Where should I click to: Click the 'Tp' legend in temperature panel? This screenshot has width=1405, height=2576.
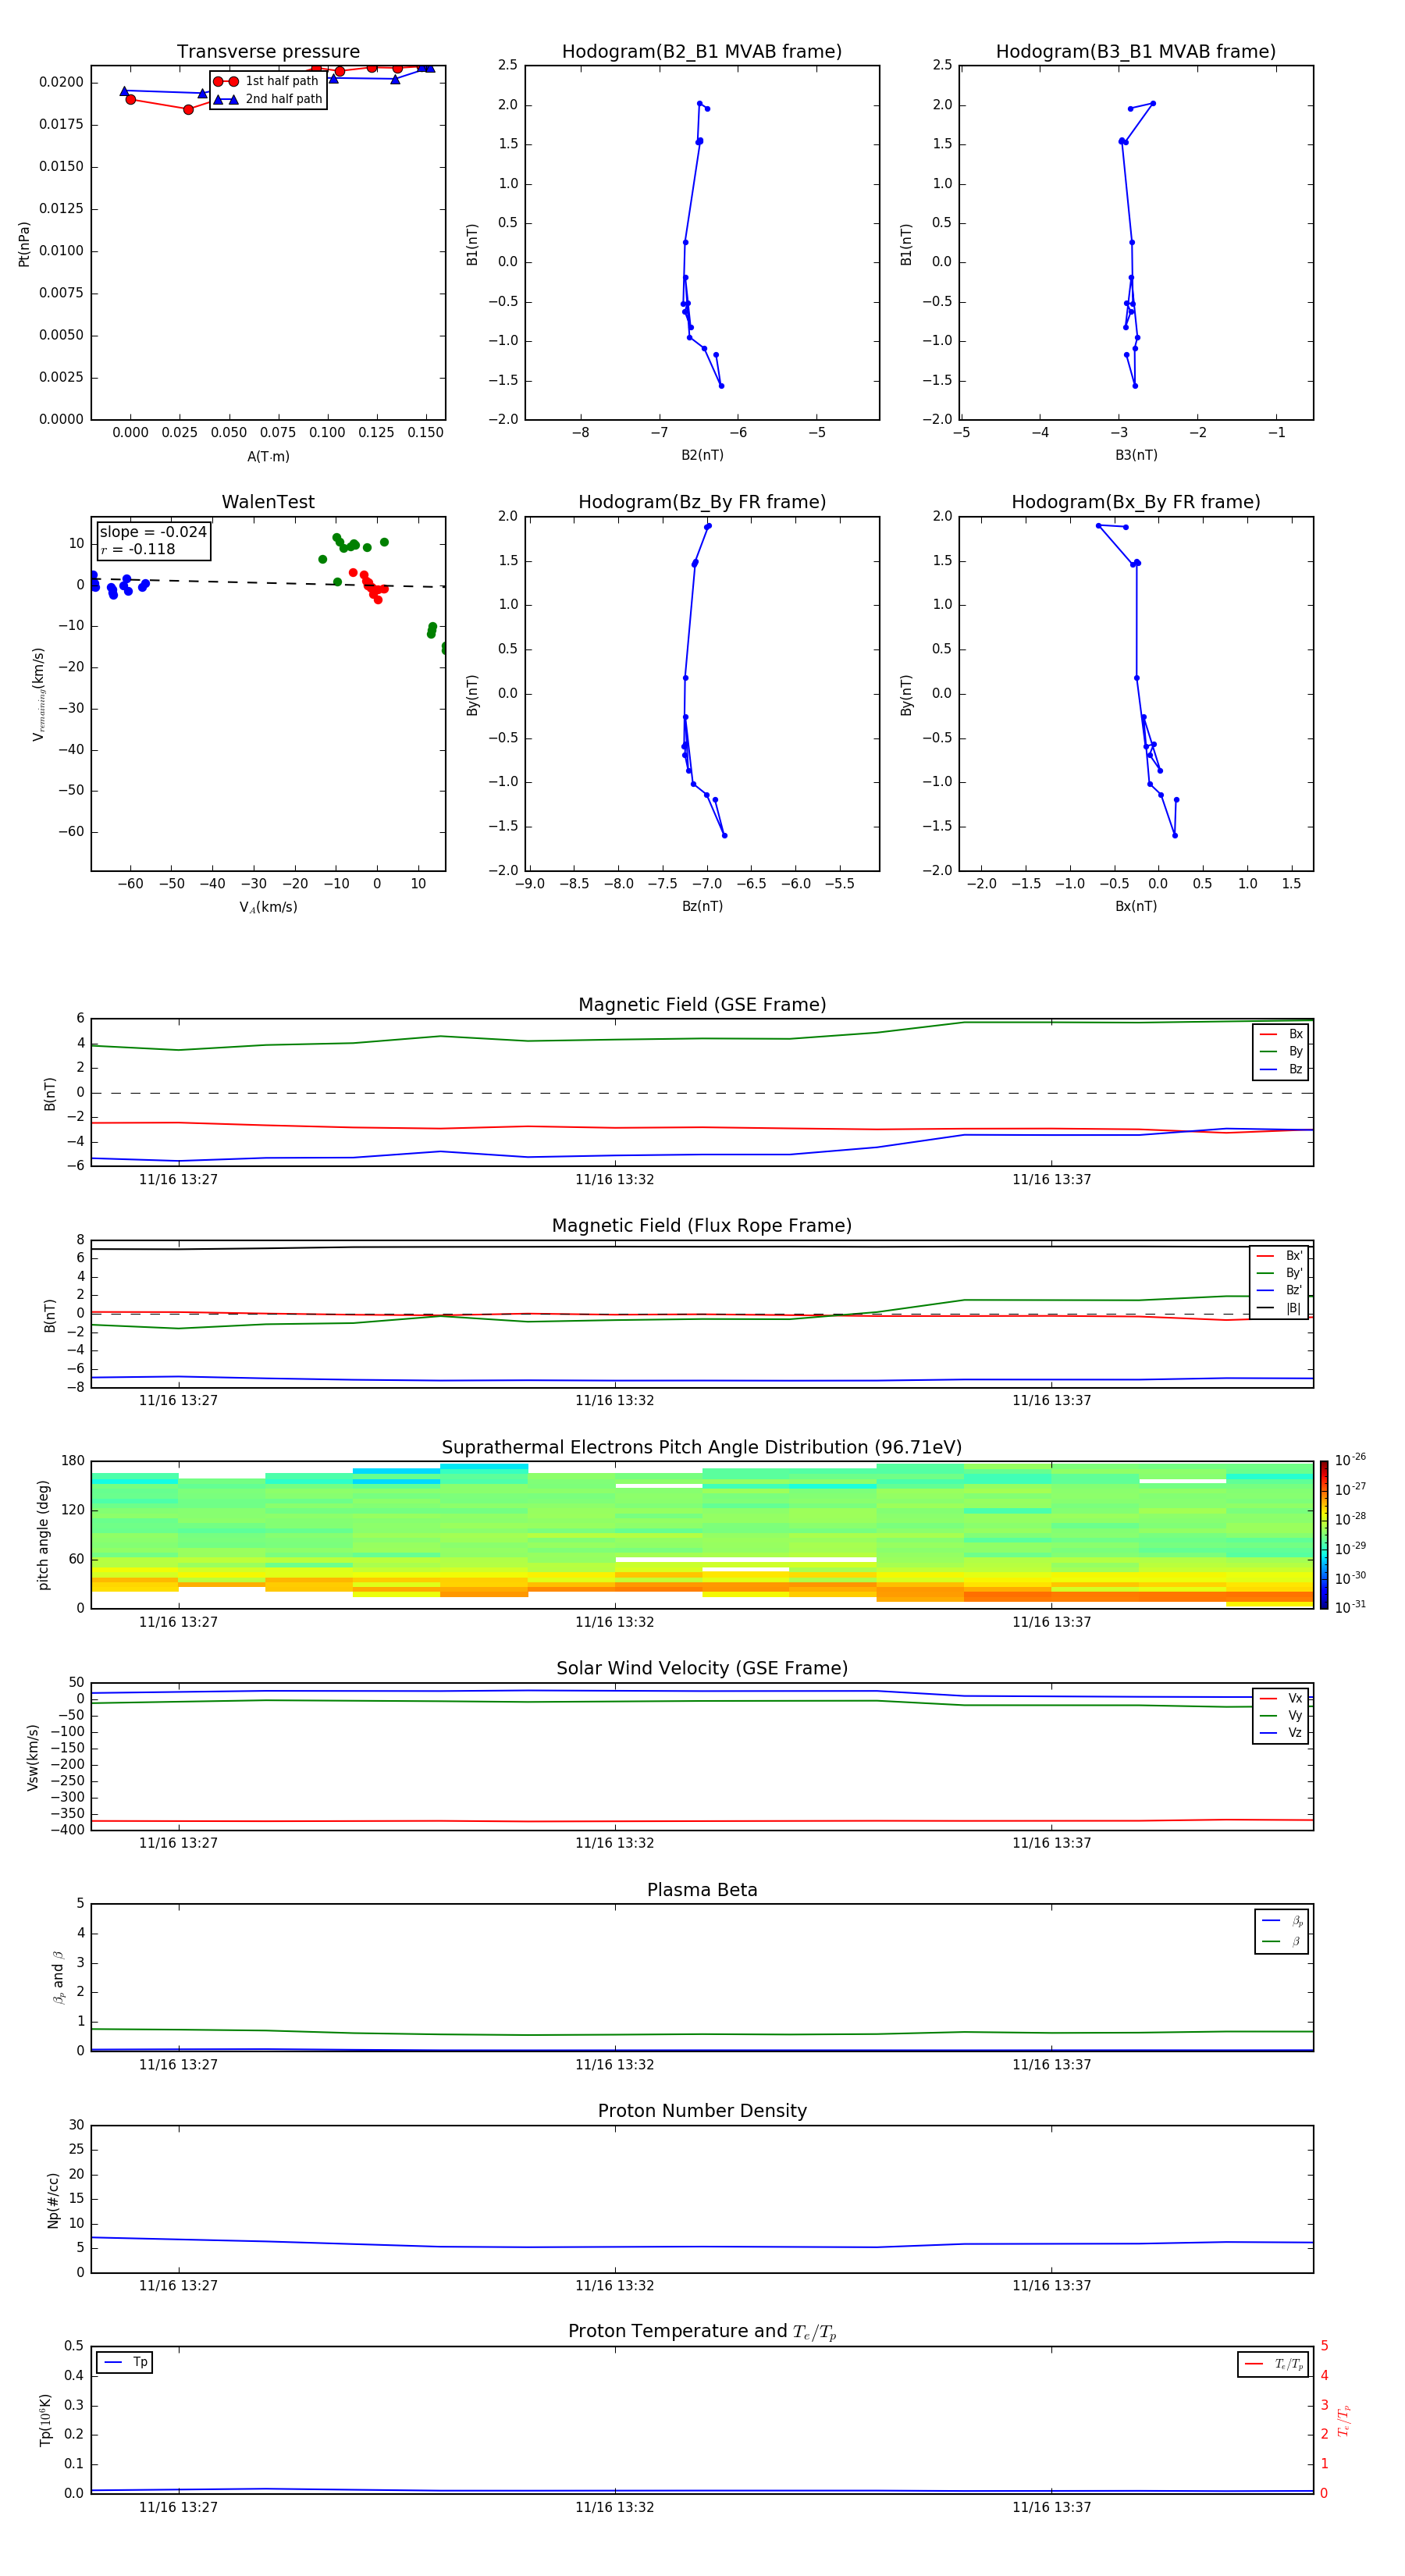pos(125,2362)
